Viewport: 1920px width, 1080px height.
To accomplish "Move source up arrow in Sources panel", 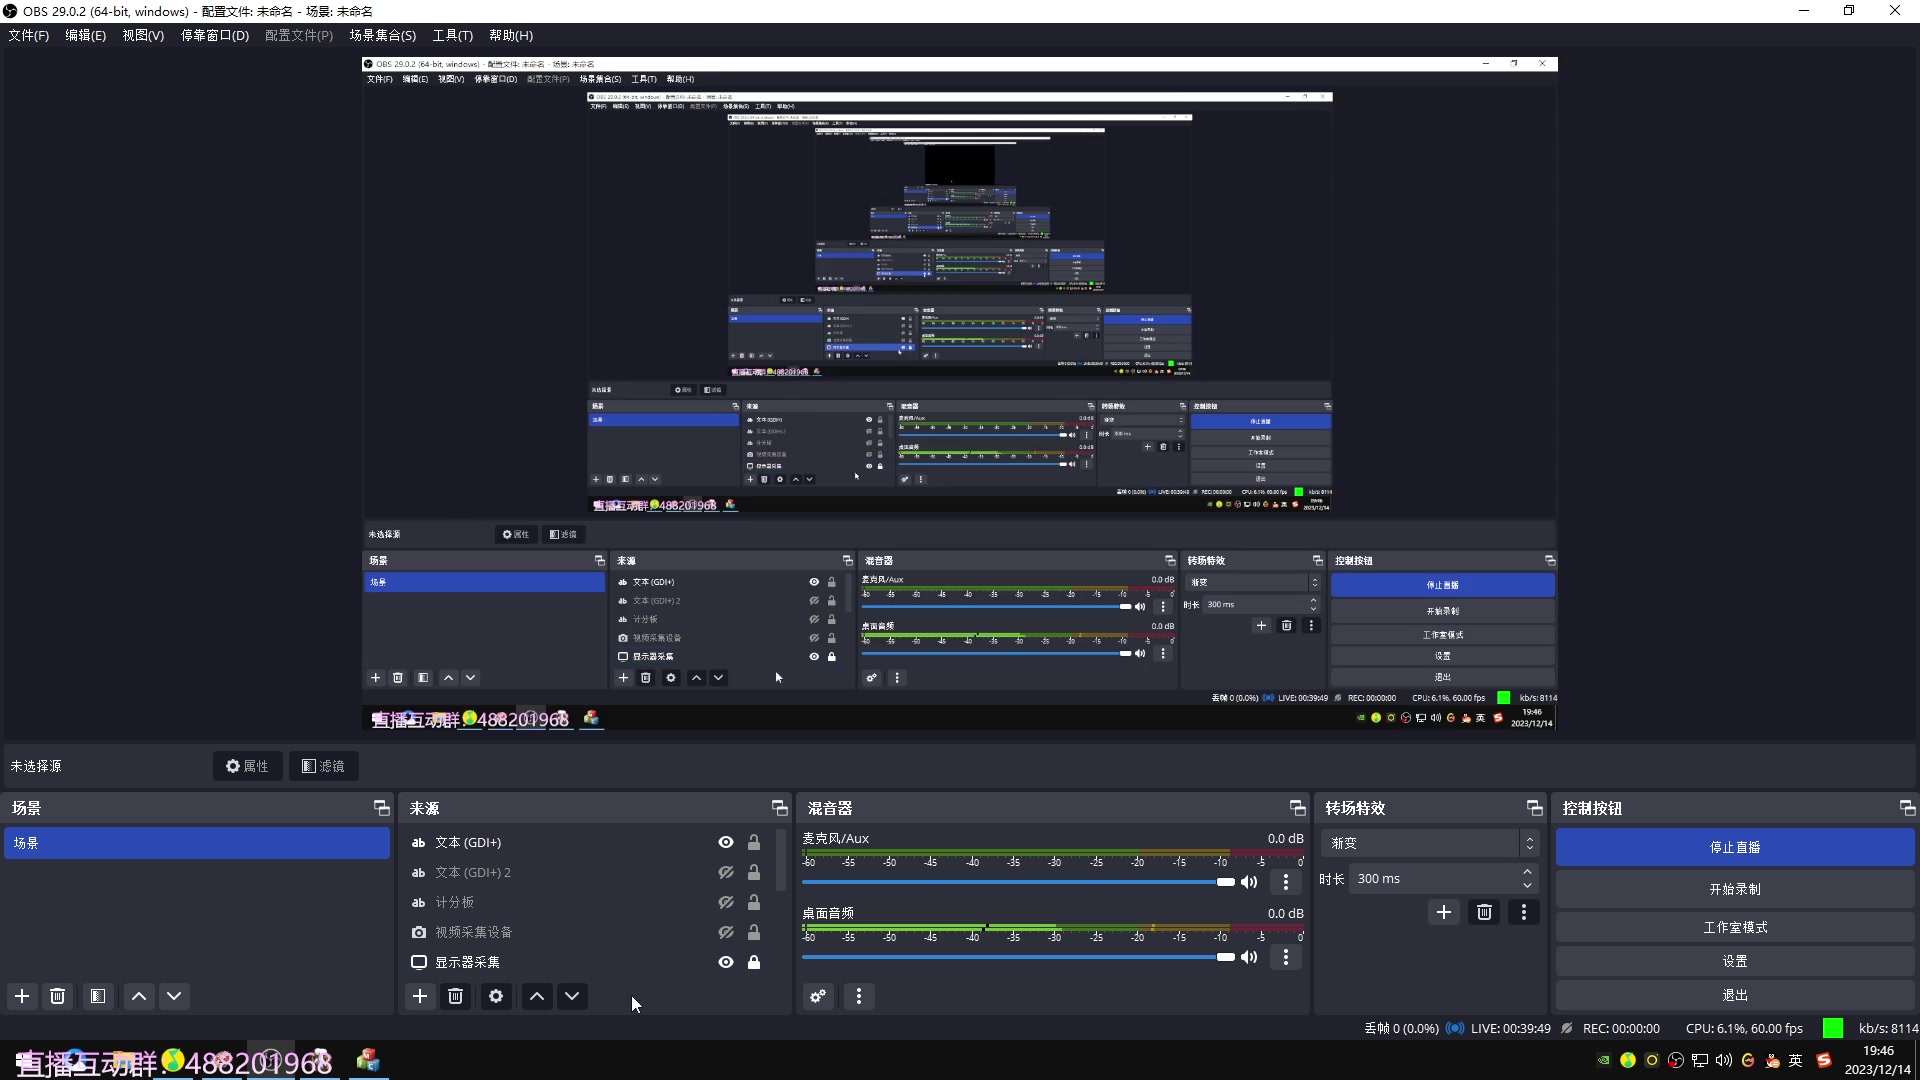I will tap(537, 996).
